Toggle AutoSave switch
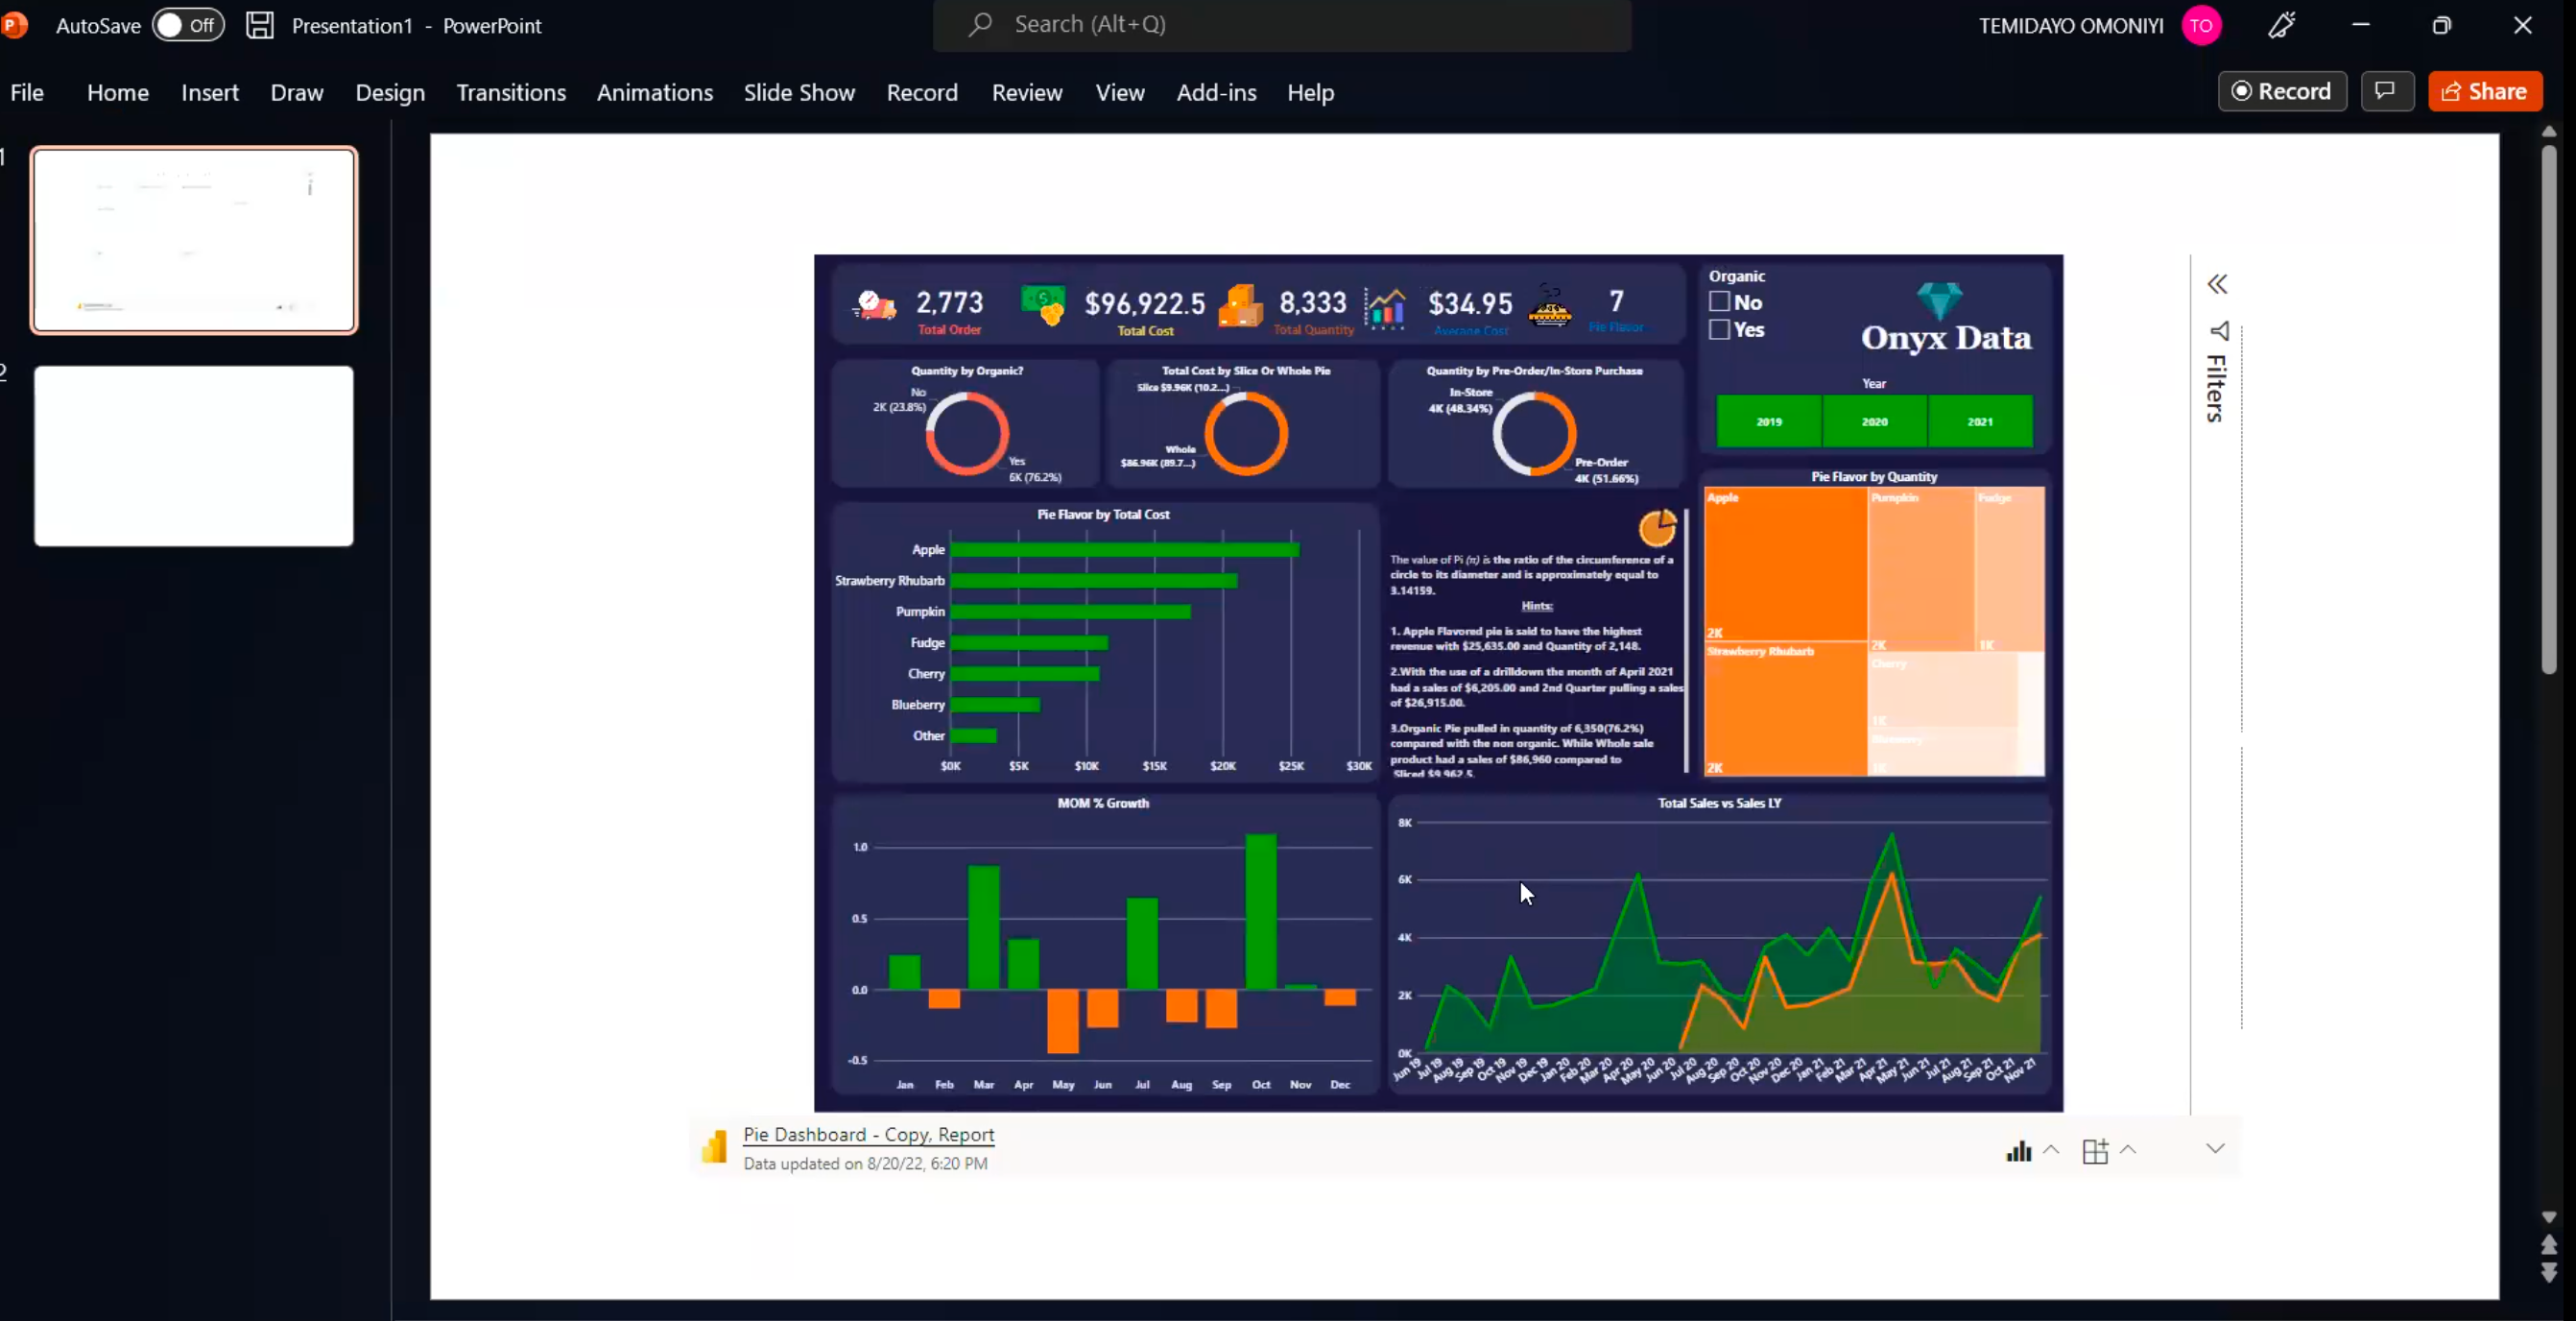The width and height of the screenshot is (2576, 1321). (188, 25)
